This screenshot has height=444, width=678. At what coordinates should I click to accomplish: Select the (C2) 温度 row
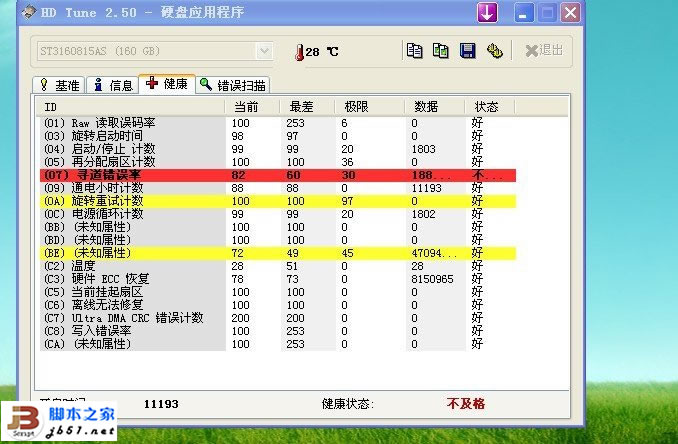point(278,266)
